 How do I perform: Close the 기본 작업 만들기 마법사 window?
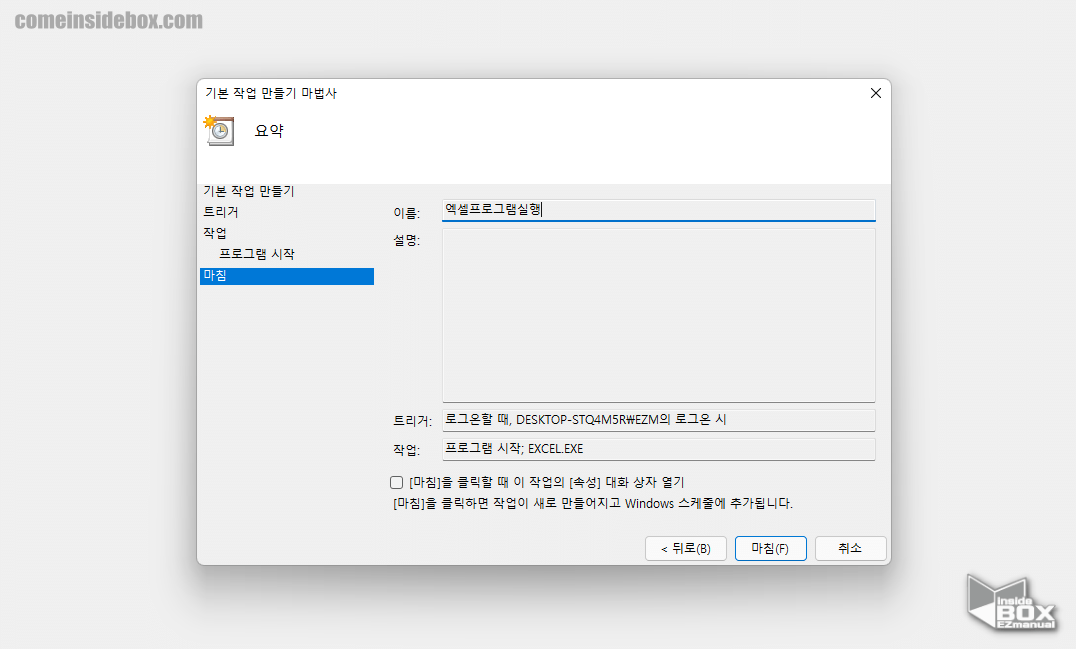point(876,93)
